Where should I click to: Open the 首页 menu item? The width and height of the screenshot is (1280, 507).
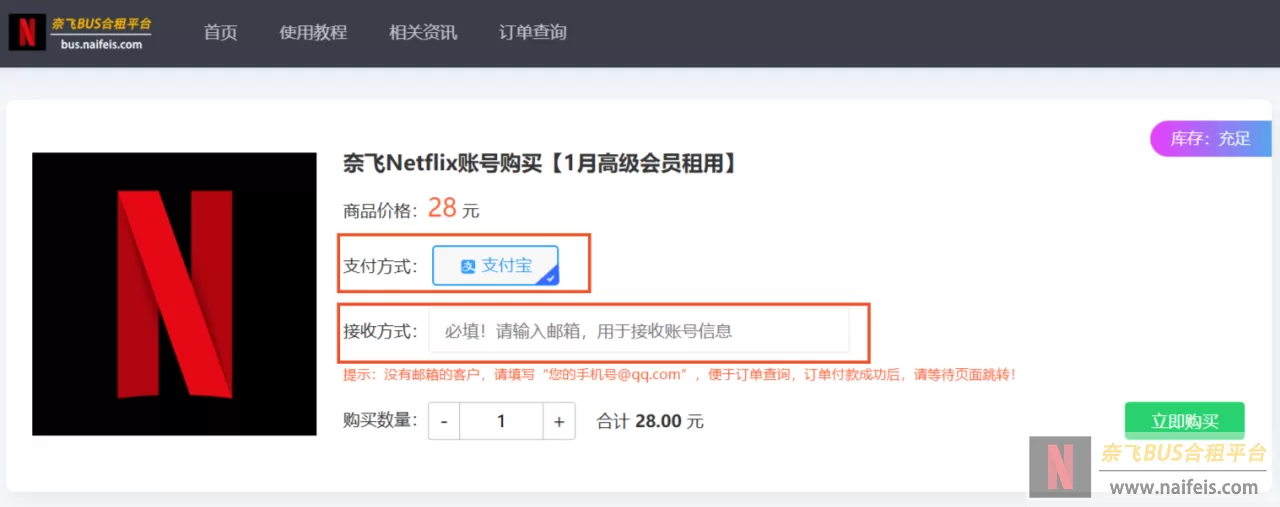[x=220, y=32]
